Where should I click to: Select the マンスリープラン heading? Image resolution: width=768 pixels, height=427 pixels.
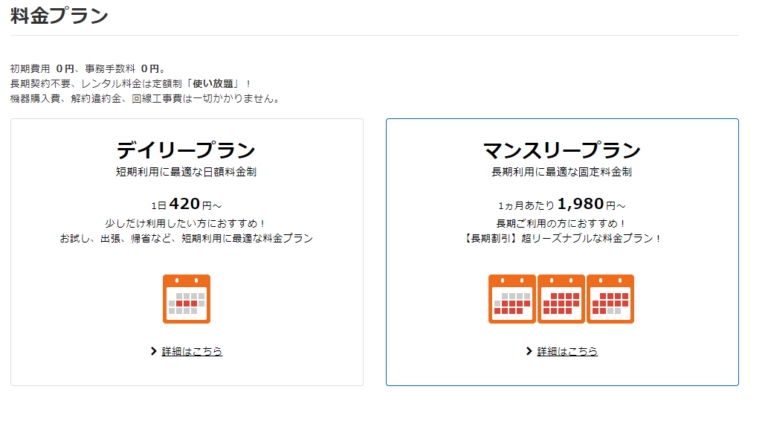click(x=562, y=150)
